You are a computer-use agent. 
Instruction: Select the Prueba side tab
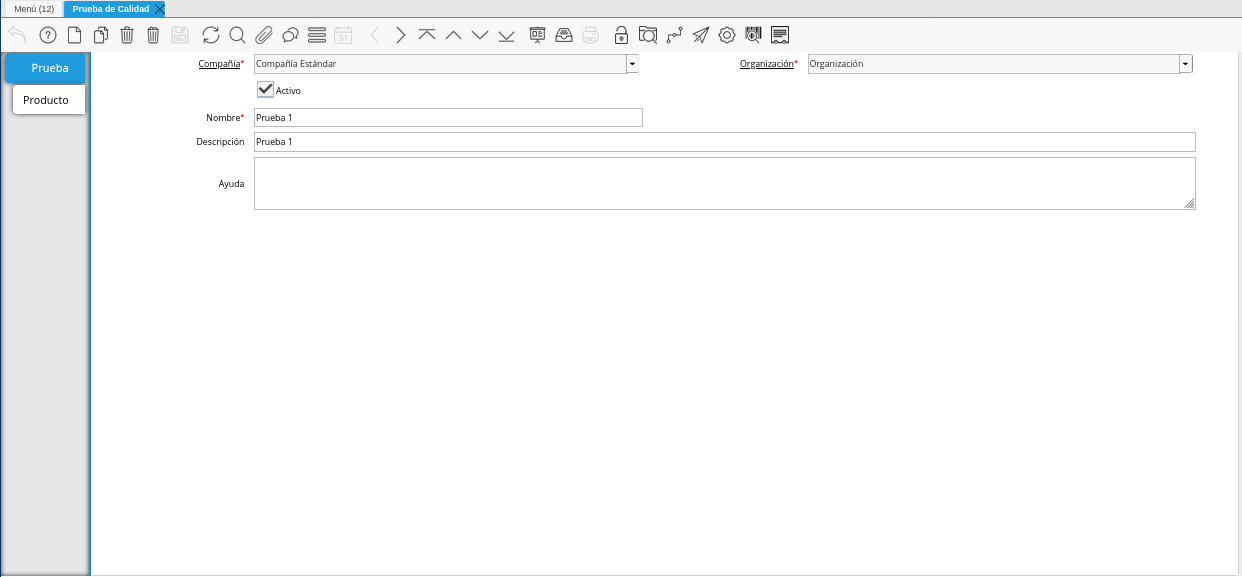point(45,68)
